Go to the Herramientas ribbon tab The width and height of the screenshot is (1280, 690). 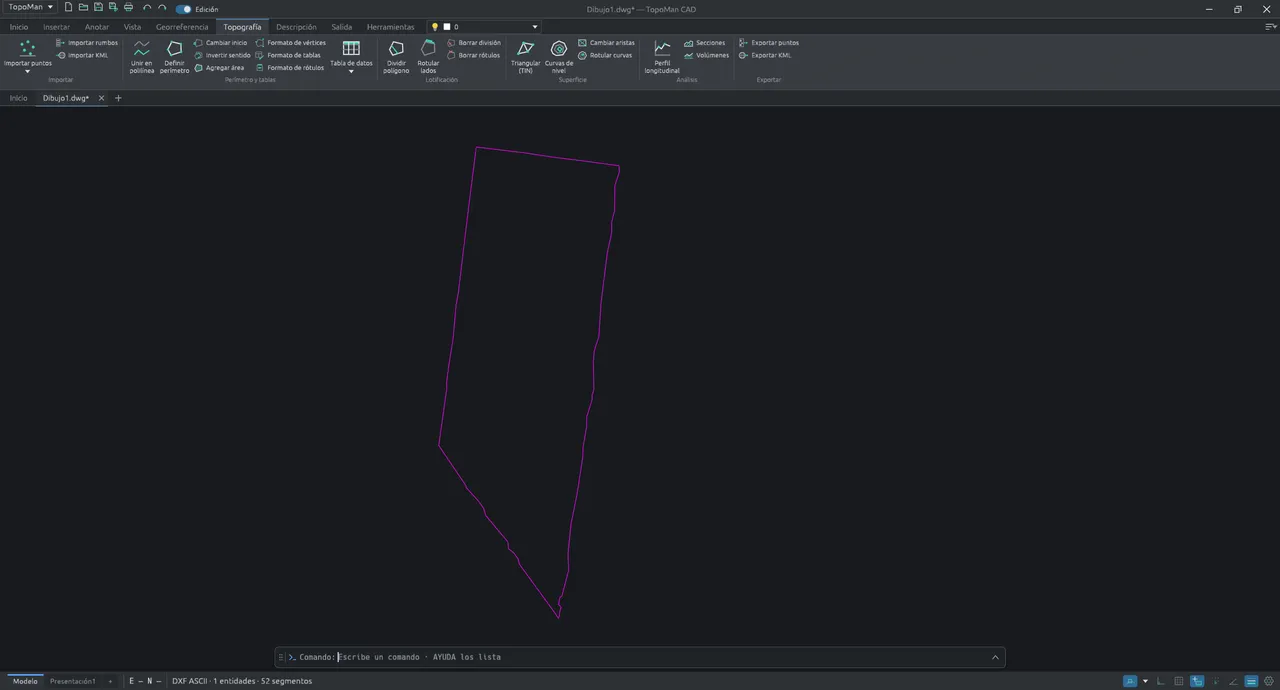(x=390, y=27)
